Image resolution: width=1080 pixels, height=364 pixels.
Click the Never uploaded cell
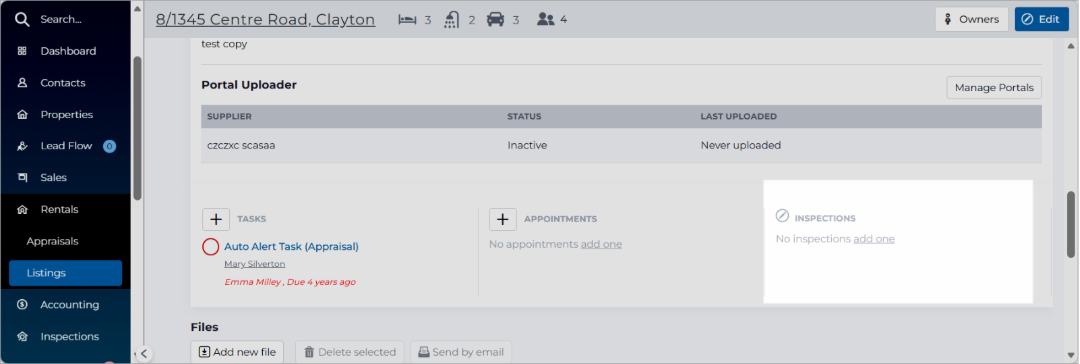pos(740,145)
